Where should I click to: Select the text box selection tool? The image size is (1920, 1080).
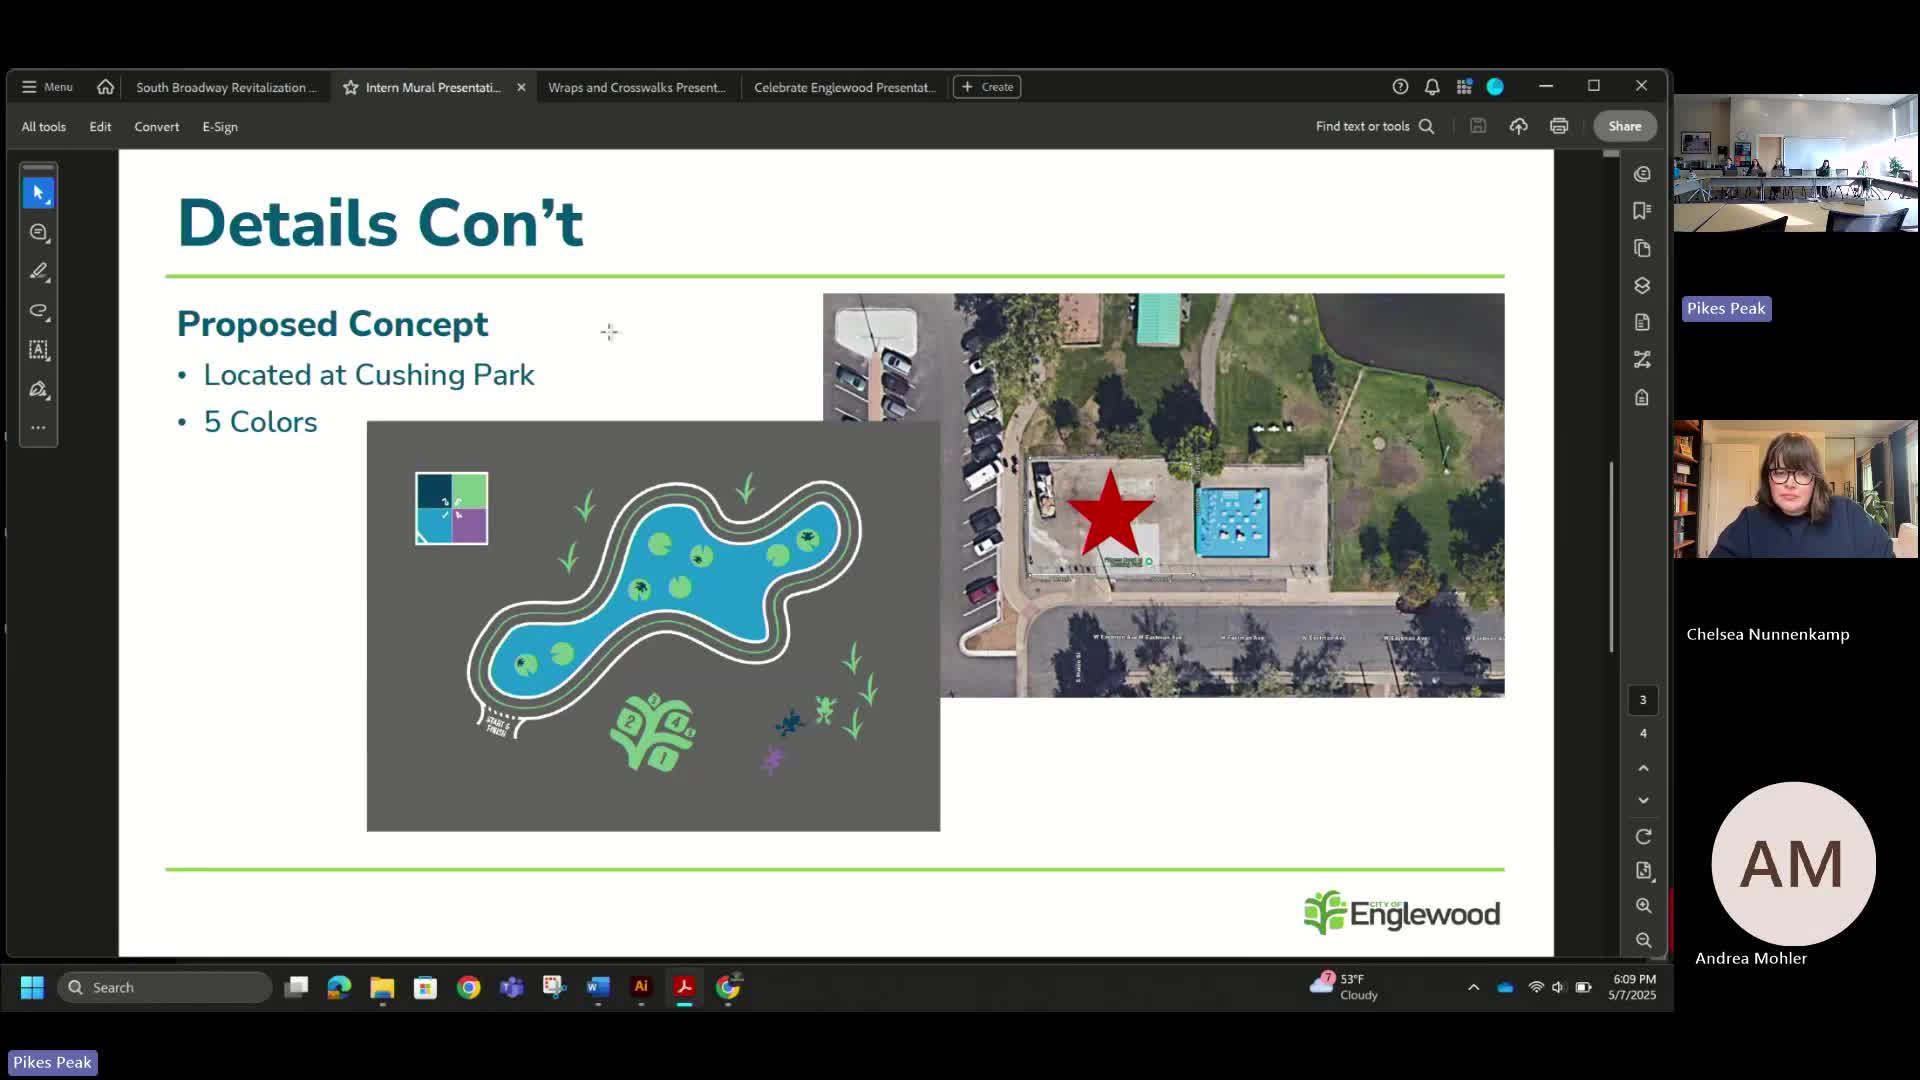coord(39,350)
